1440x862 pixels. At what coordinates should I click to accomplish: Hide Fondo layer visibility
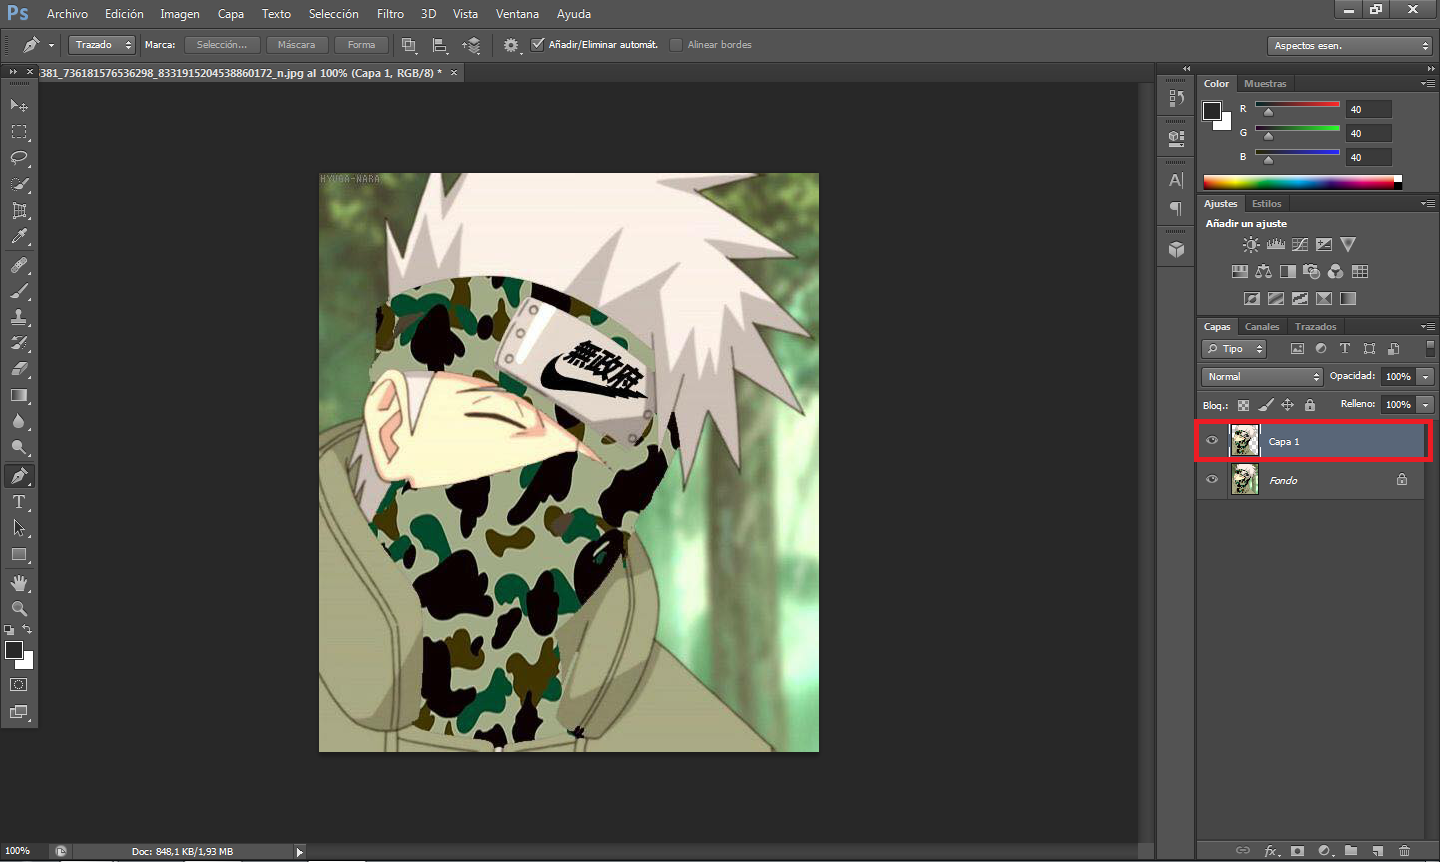1212,480
